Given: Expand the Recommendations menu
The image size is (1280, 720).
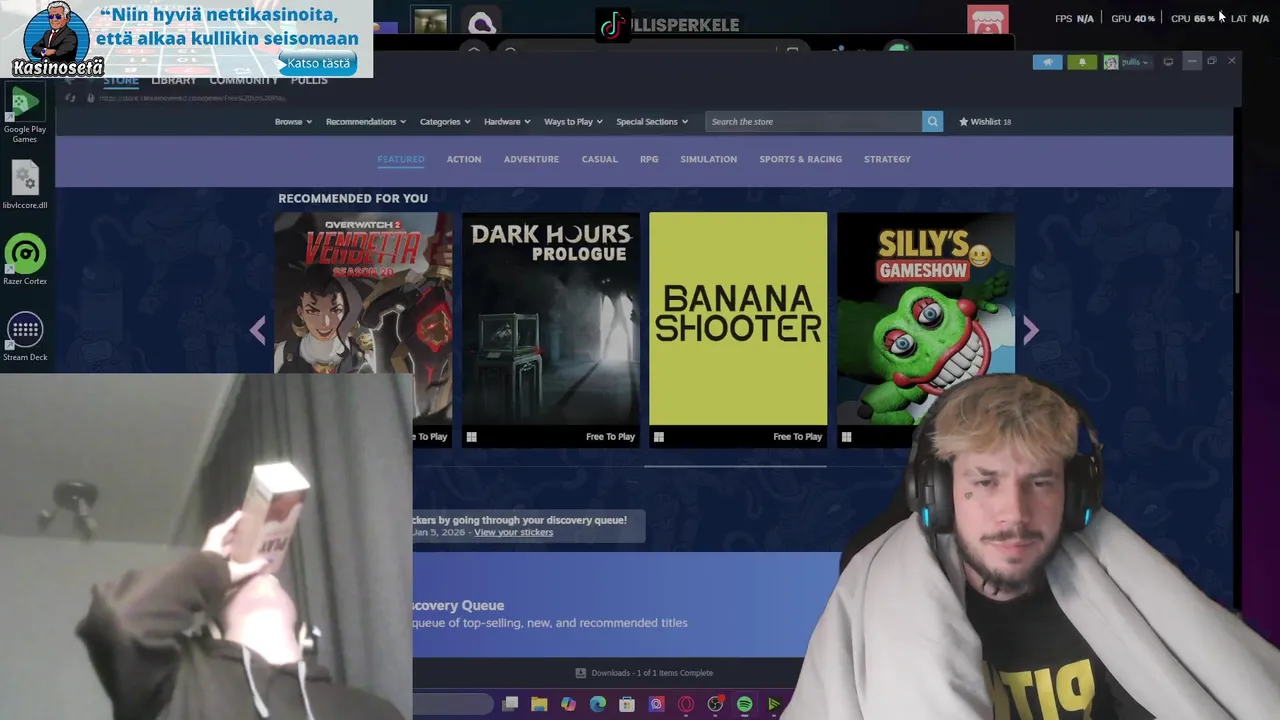Looking at the screenshot, I should [365, 122].
